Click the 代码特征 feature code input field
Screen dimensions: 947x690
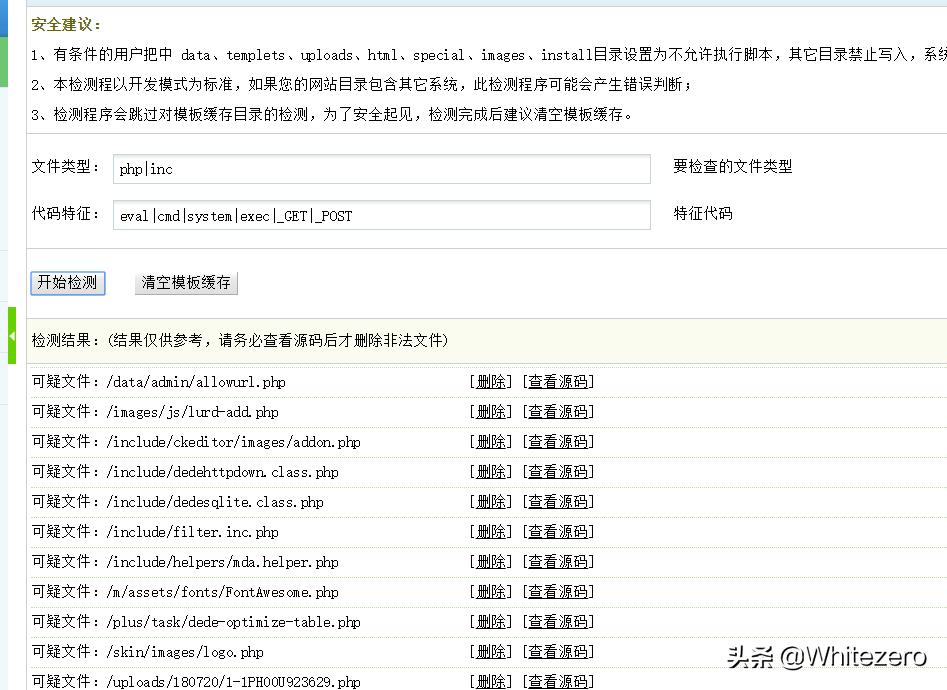pyautogui.click(x=380, y=215)
